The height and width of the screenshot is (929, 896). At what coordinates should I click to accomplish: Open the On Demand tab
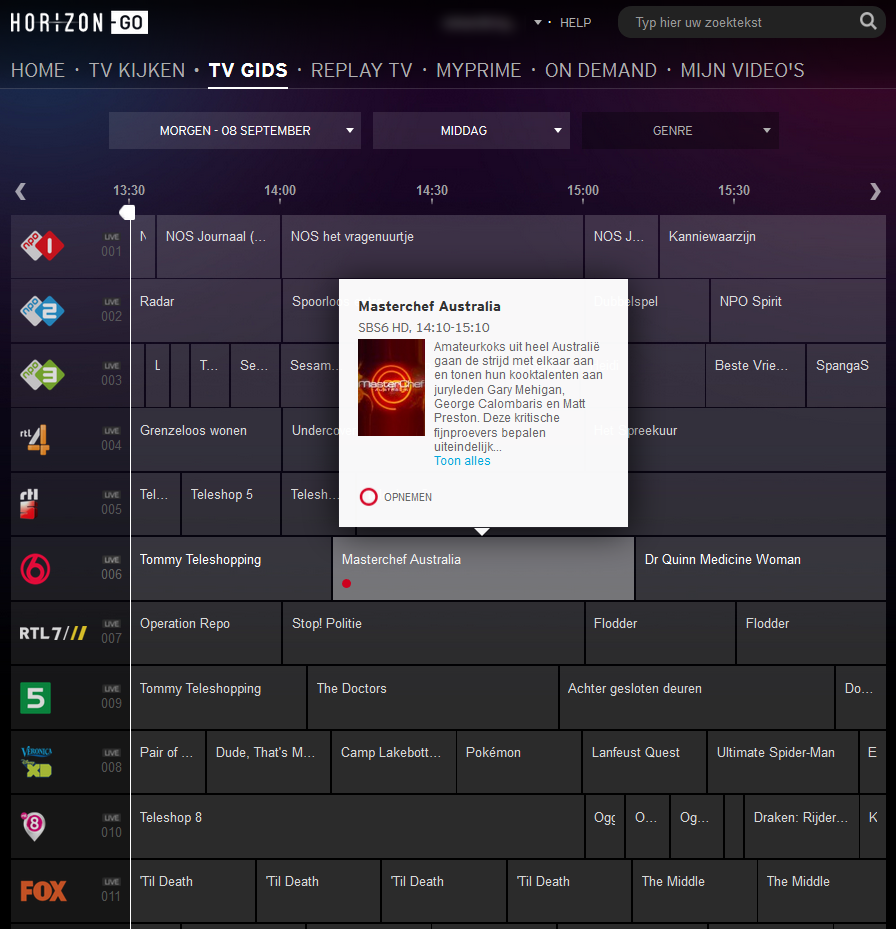coord(601,71)
